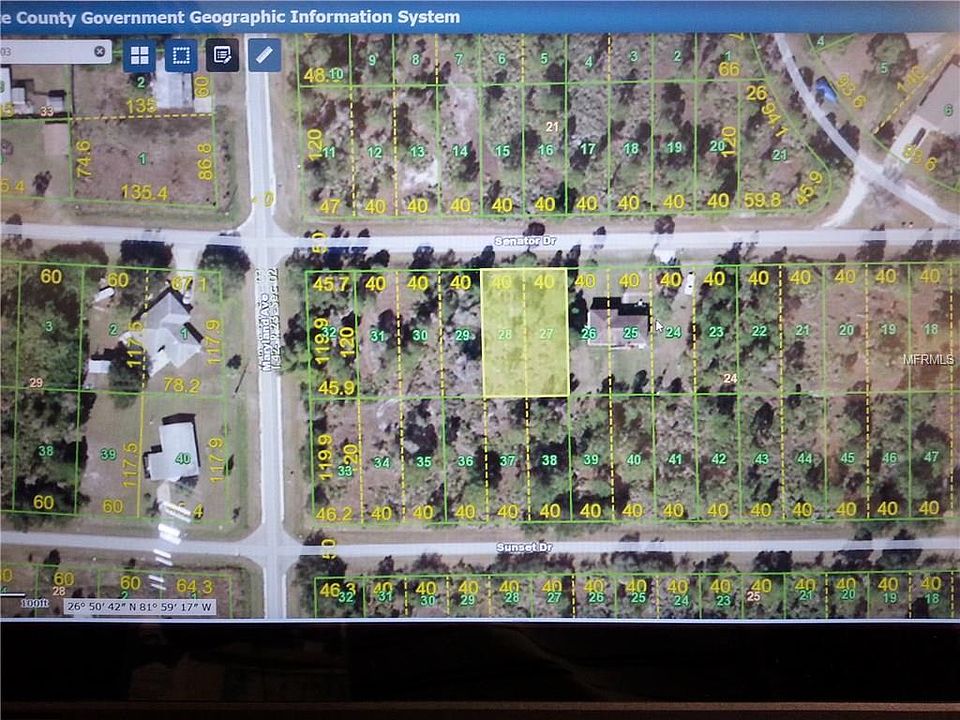
Task: Select the yellow highlighted parcel, lots 27-28
Action: pos(525,332)
